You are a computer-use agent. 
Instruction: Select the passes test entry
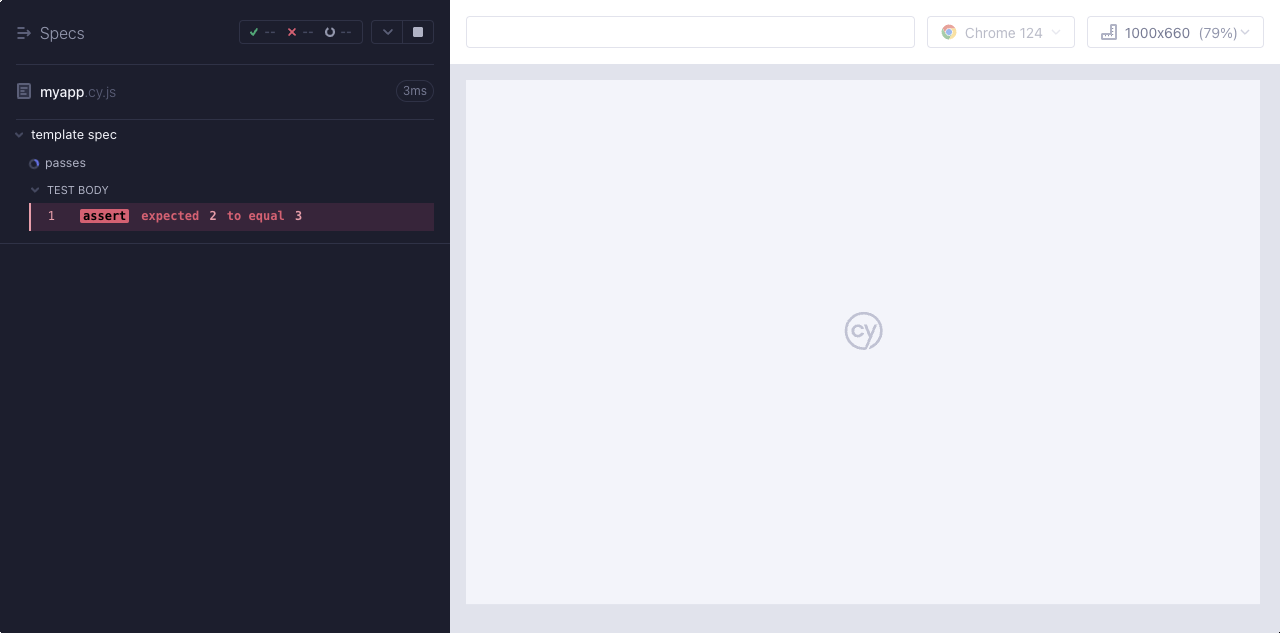(x=66, y=163)
